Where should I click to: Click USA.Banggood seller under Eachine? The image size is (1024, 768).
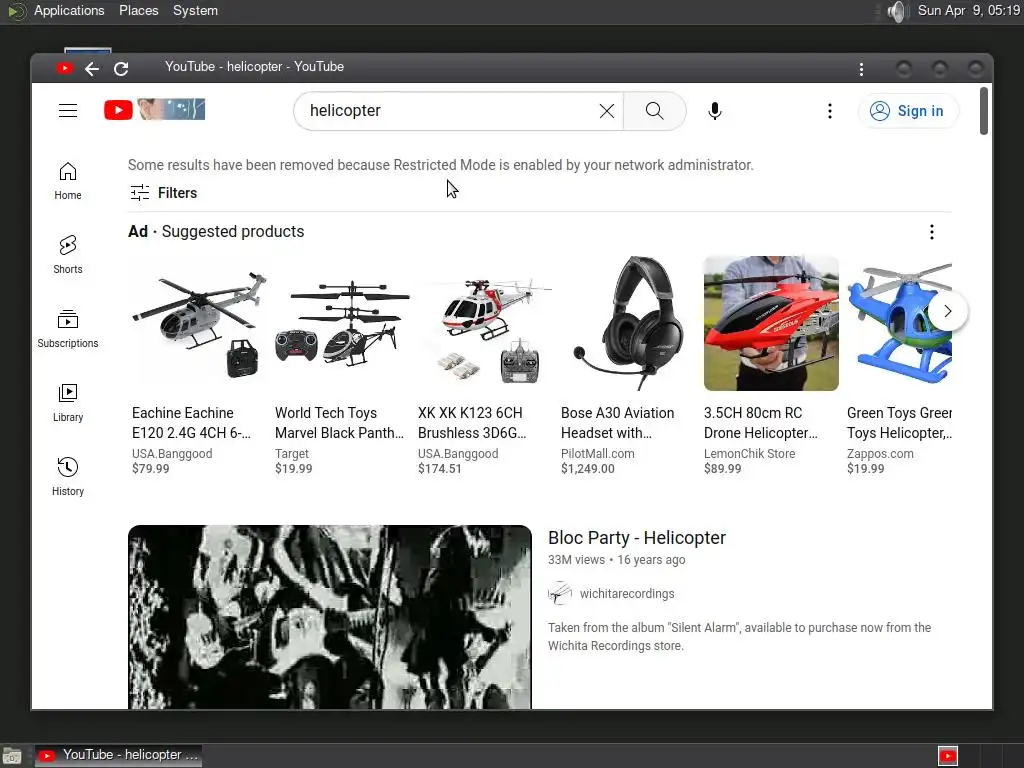point(172,453)
